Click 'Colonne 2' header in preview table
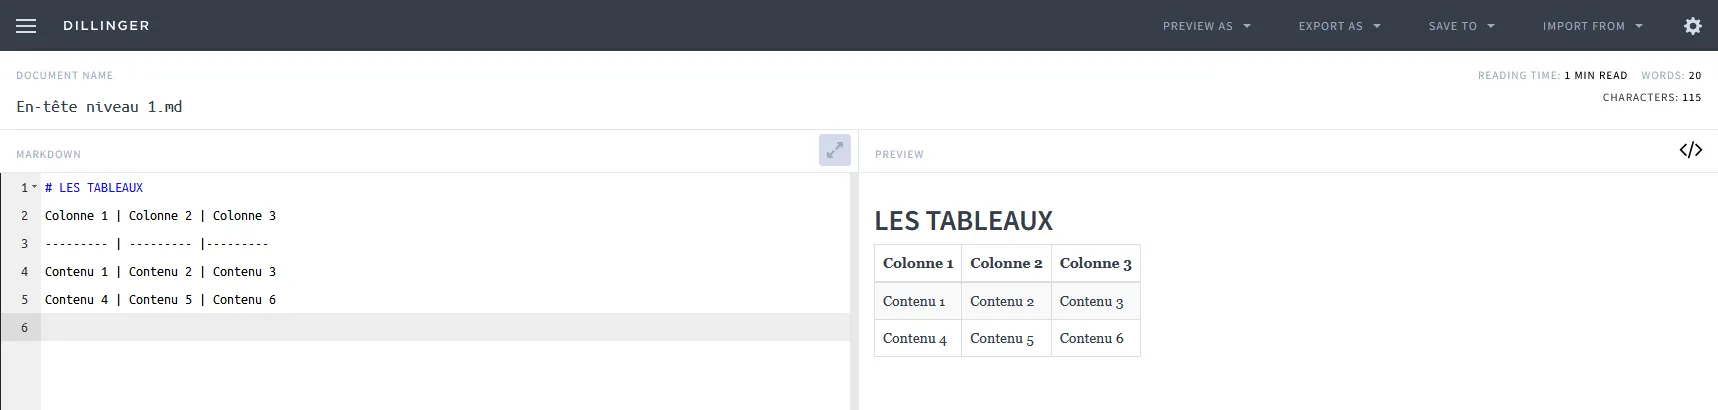The image size is (1718, 410). pos(1005,264)
